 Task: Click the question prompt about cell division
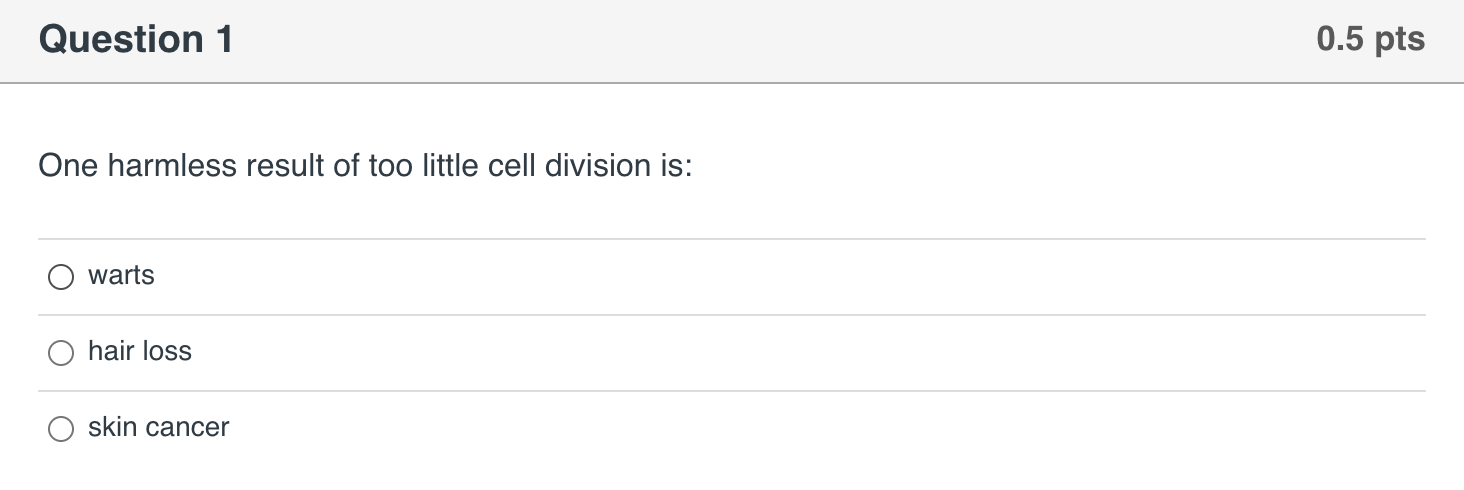point(365,166)
